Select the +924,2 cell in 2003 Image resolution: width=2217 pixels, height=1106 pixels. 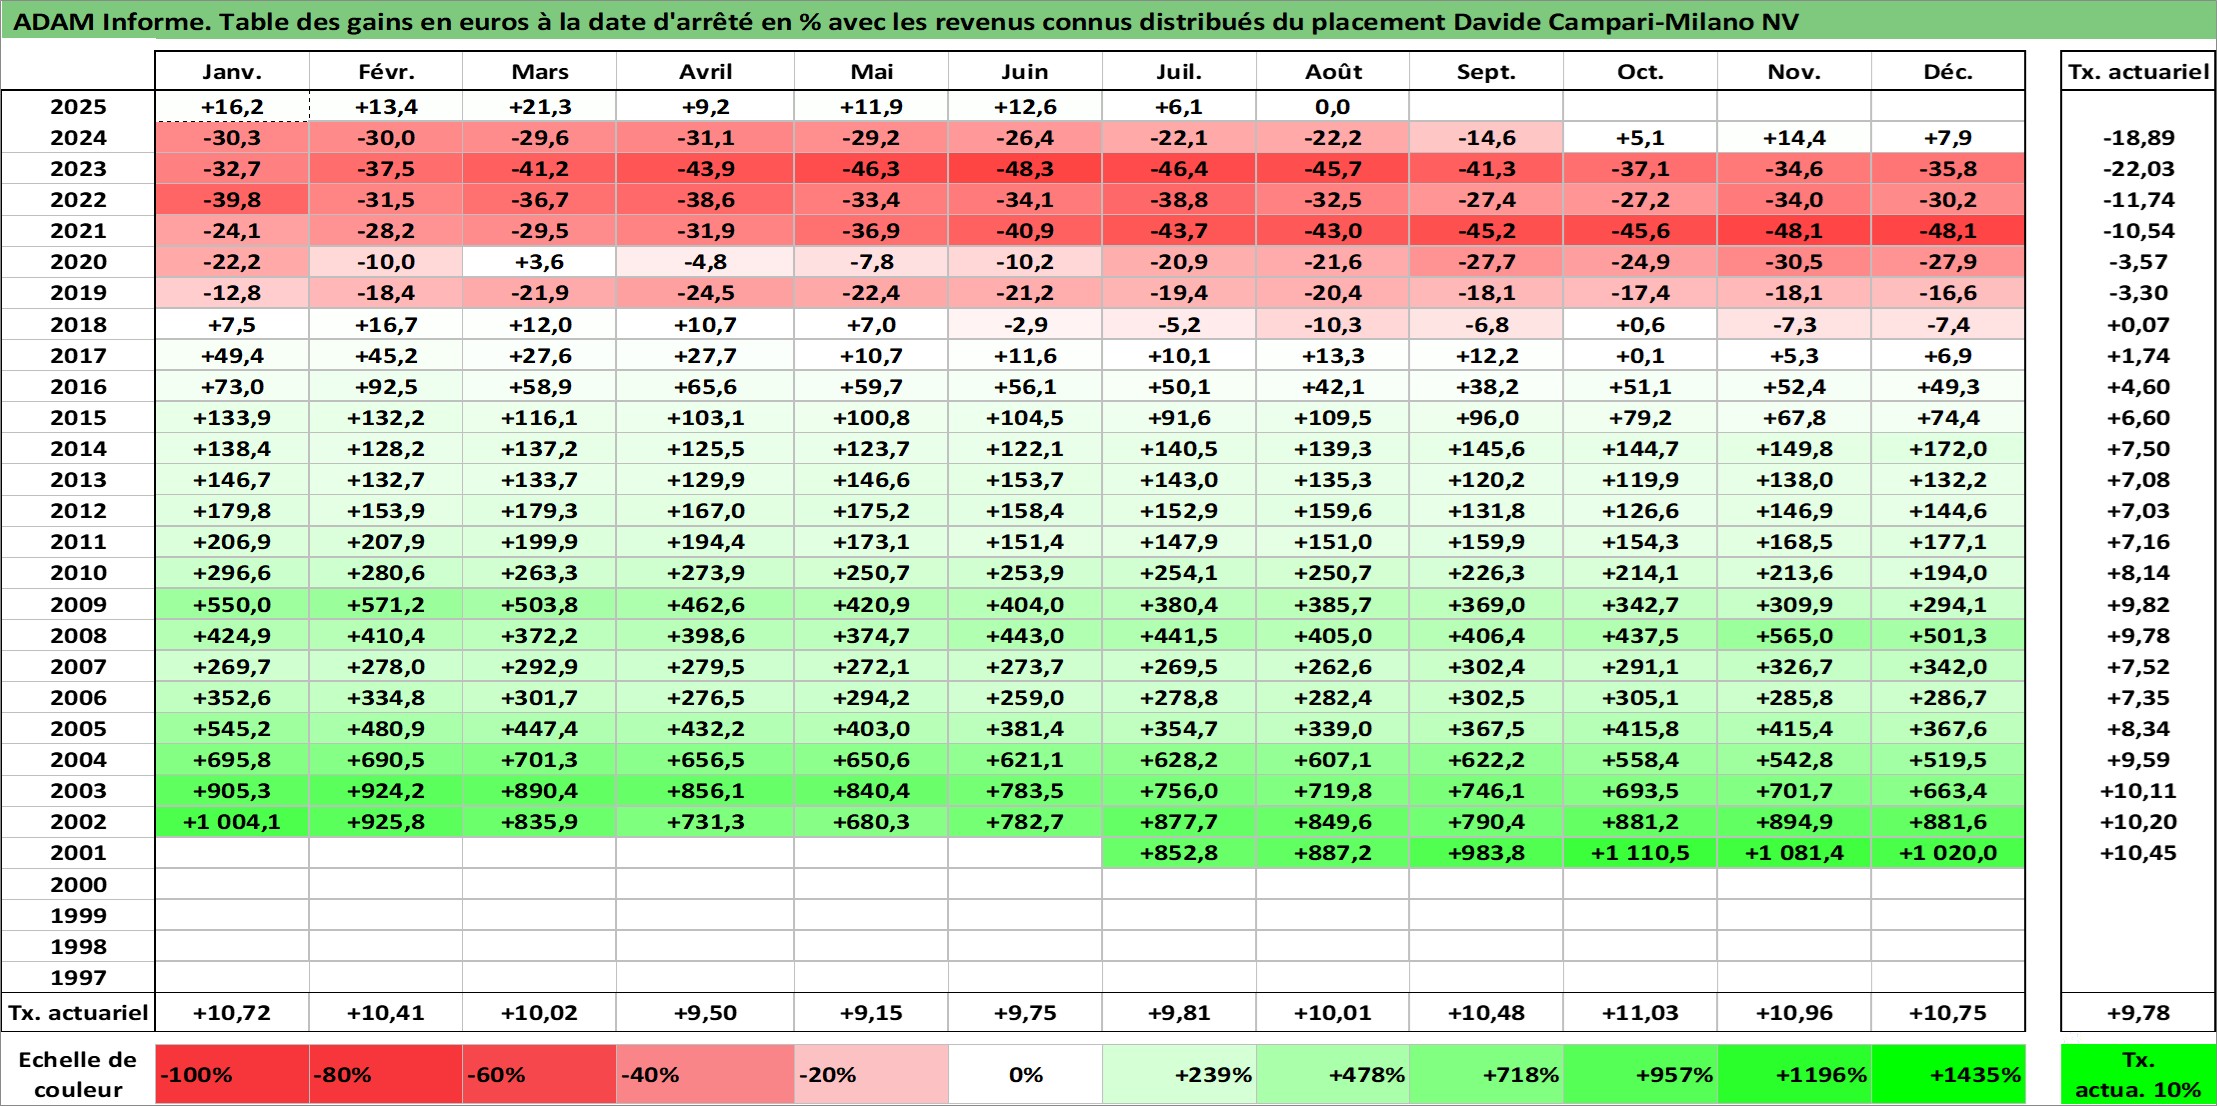386,791
